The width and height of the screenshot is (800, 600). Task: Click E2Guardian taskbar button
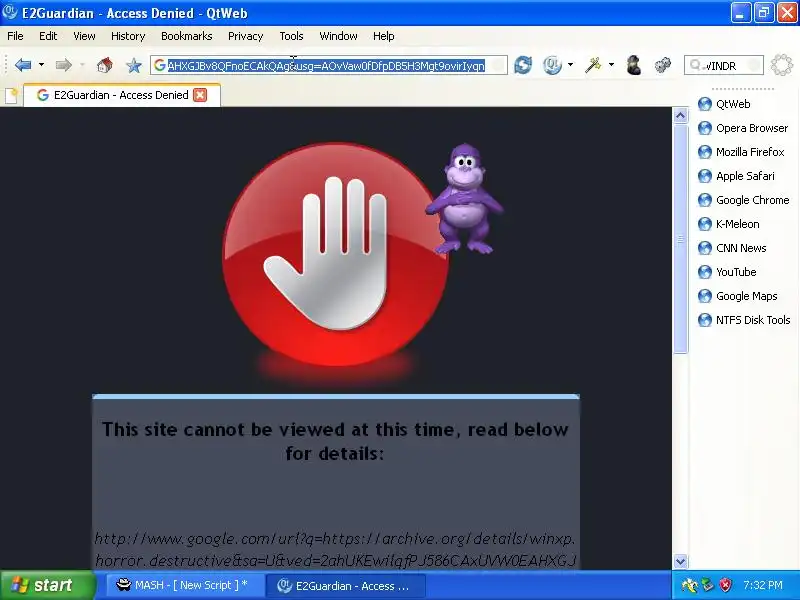point(345,586)
